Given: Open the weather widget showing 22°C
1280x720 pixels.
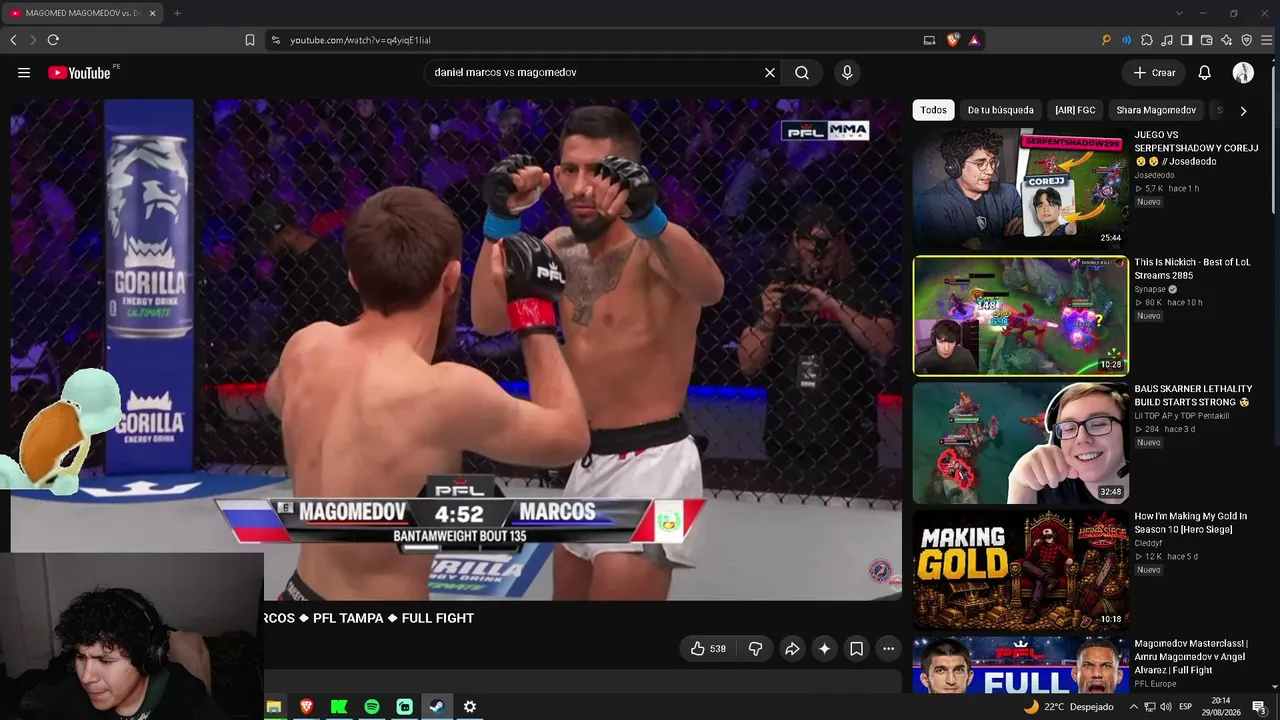Looking at the screenshot, I should pos(1067,707).
